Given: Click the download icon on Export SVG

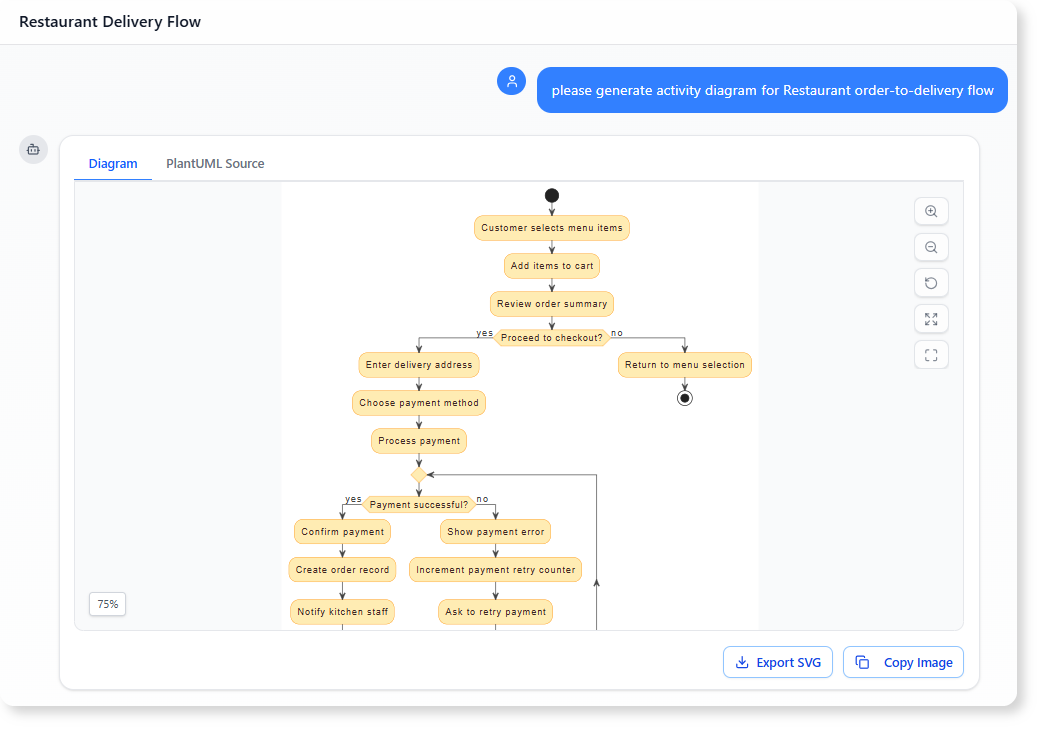Looking at the screenshot, I should click(743, 662).
